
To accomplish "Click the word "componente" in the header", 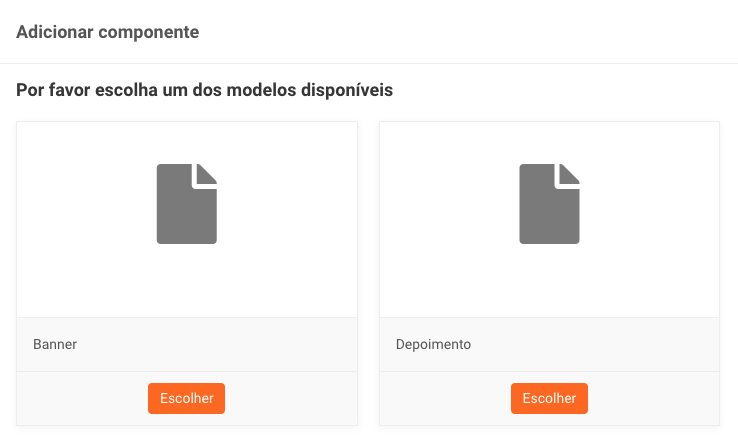I will click(x=154, y=32).
